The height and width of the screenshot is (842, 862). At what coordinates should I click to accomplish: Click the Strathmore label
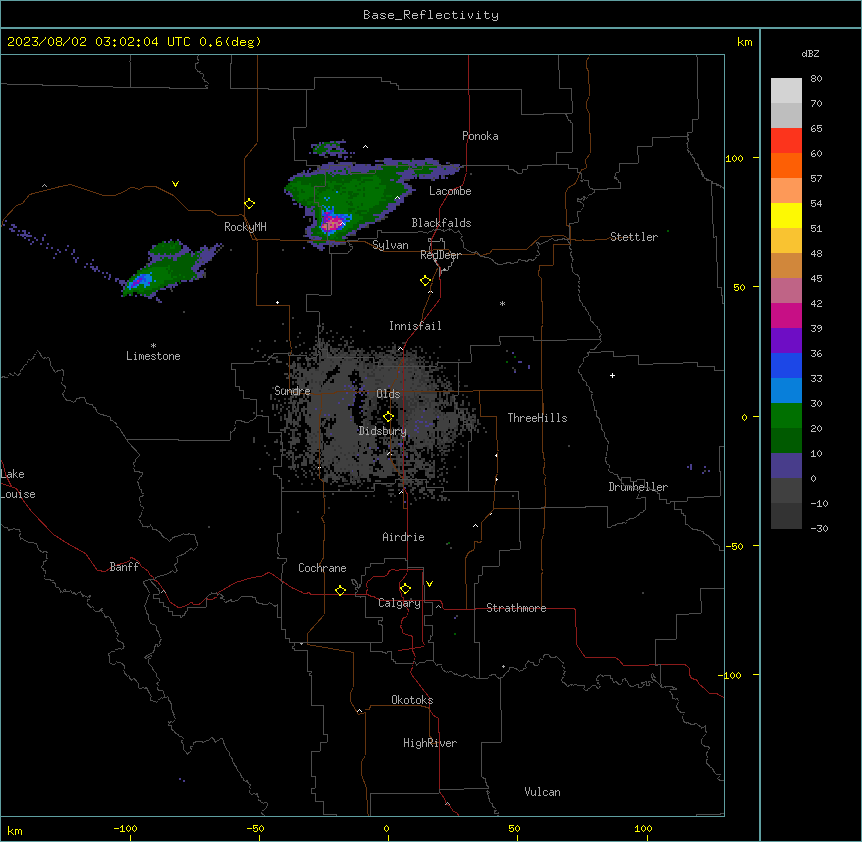coord(516,608)
